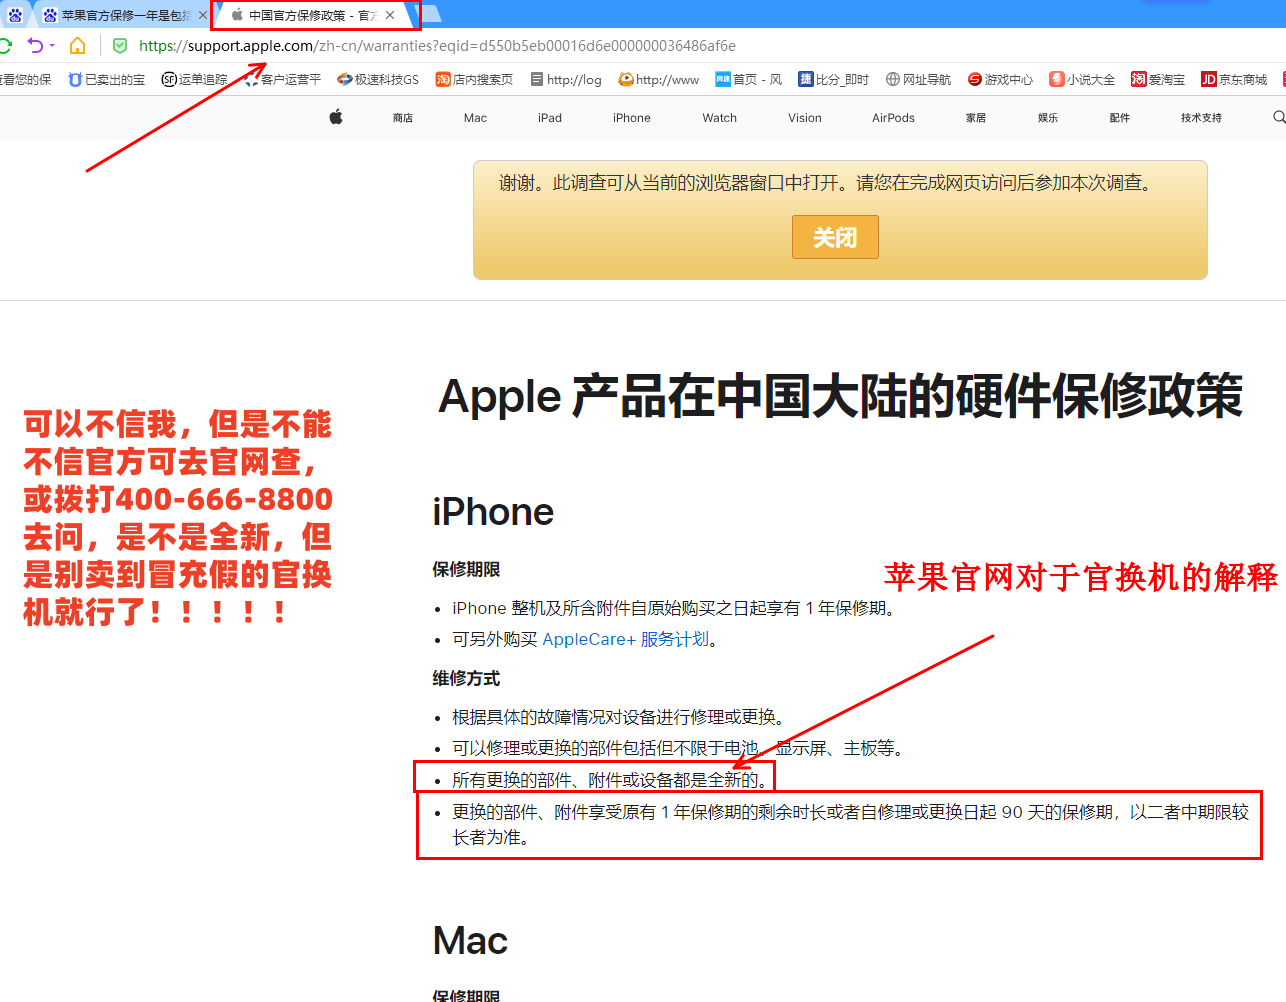Open the 京东商城 bookmark
Image resolution: width=1286 pixels, height=1002 pixels.
pyautogui.click(x=1234, y=79)
